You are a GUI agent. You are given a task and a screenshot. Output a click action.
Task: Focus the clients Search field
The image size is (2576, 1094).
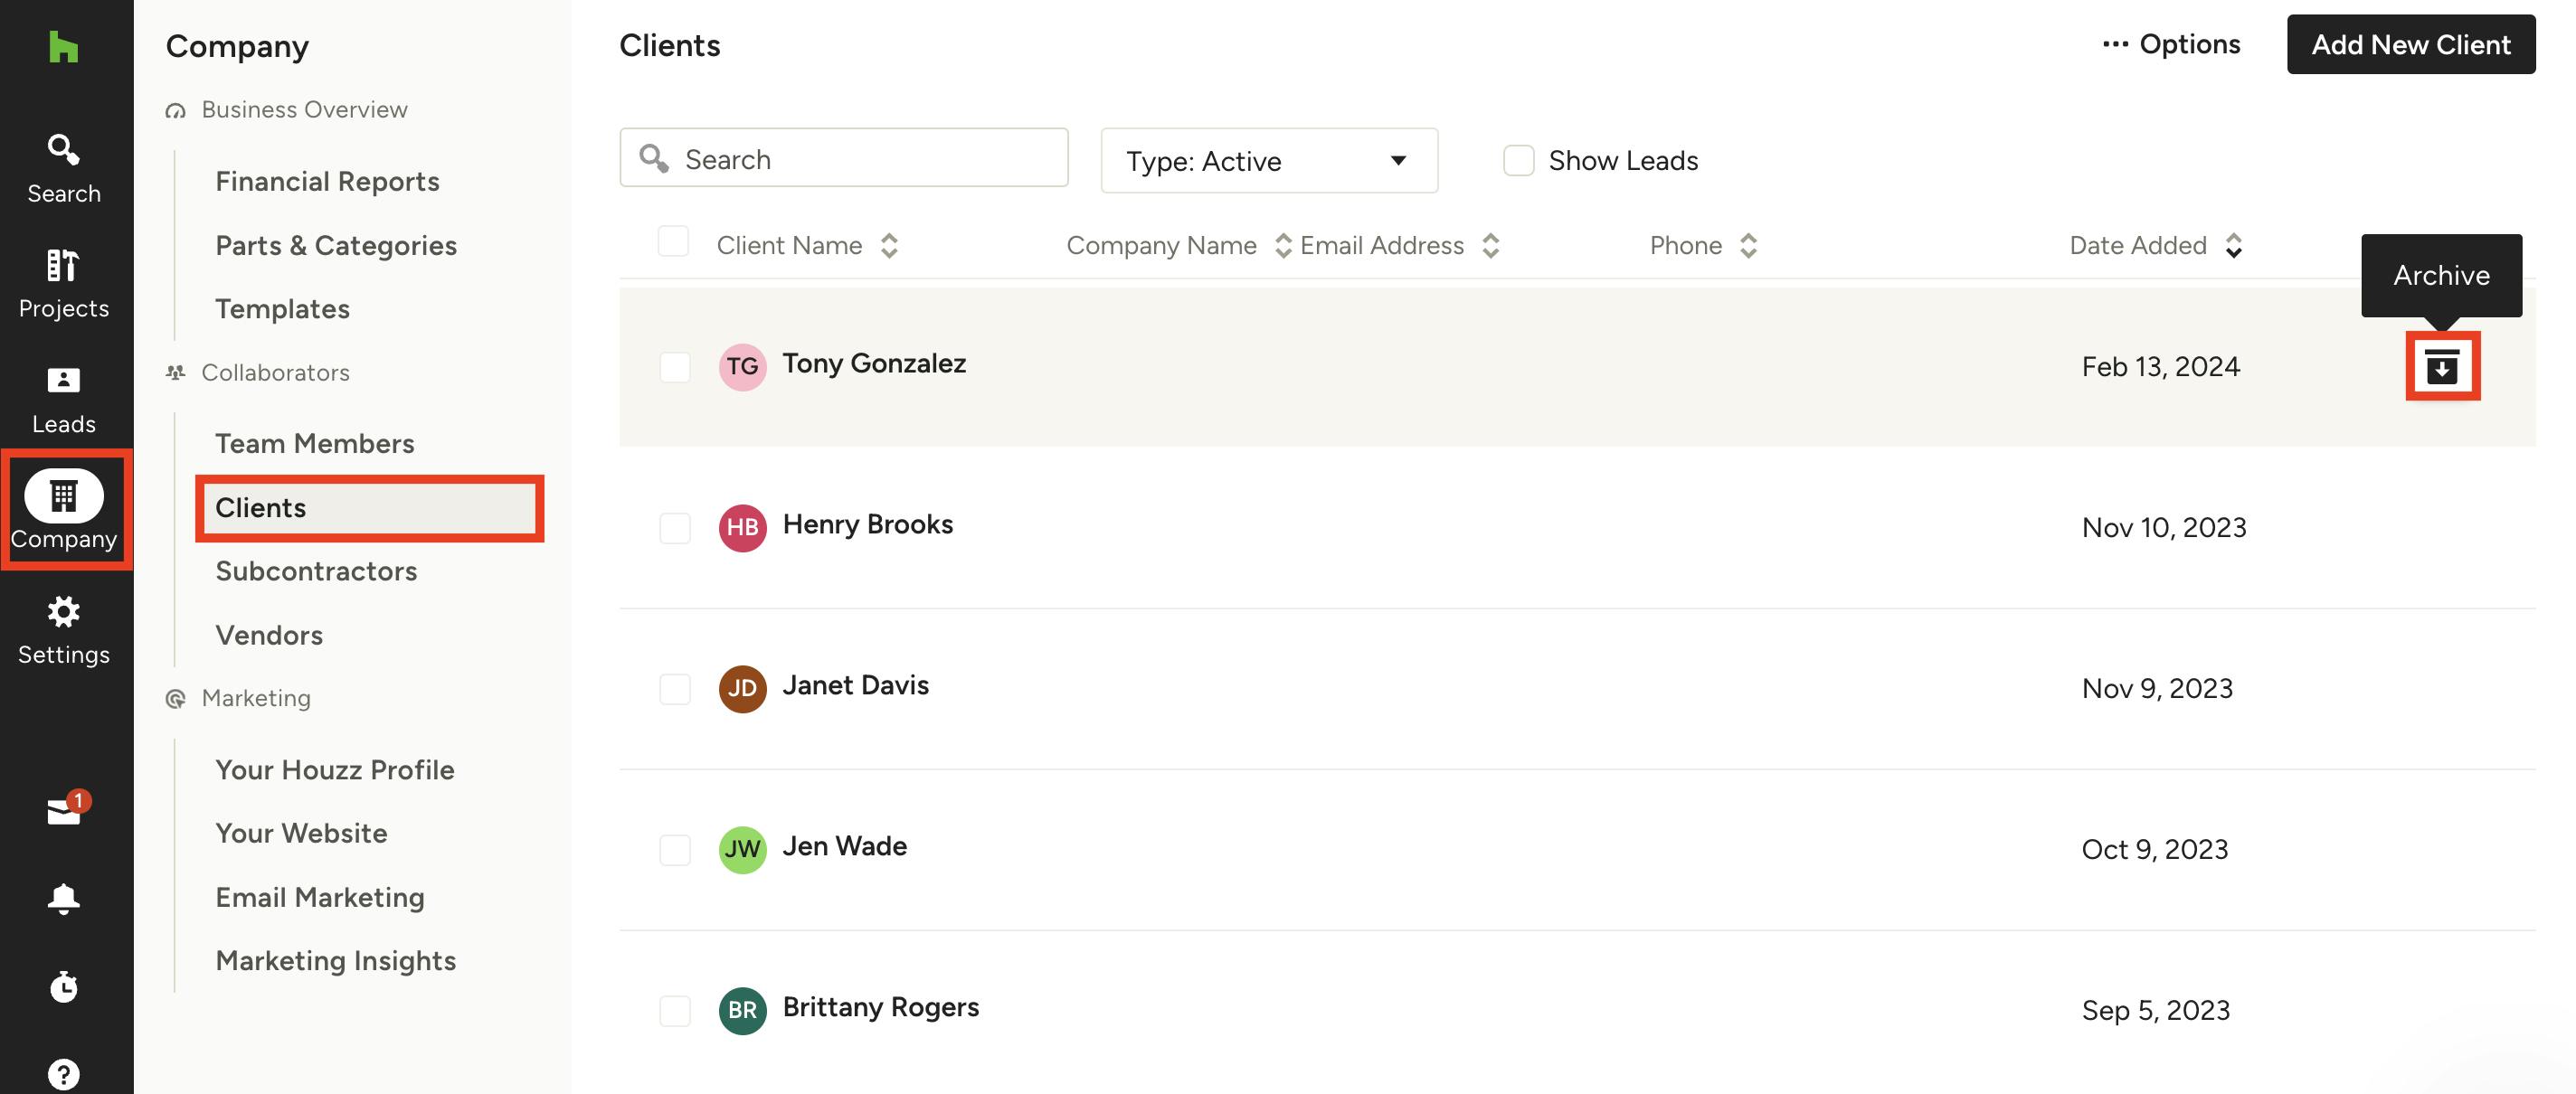[860, 159]
